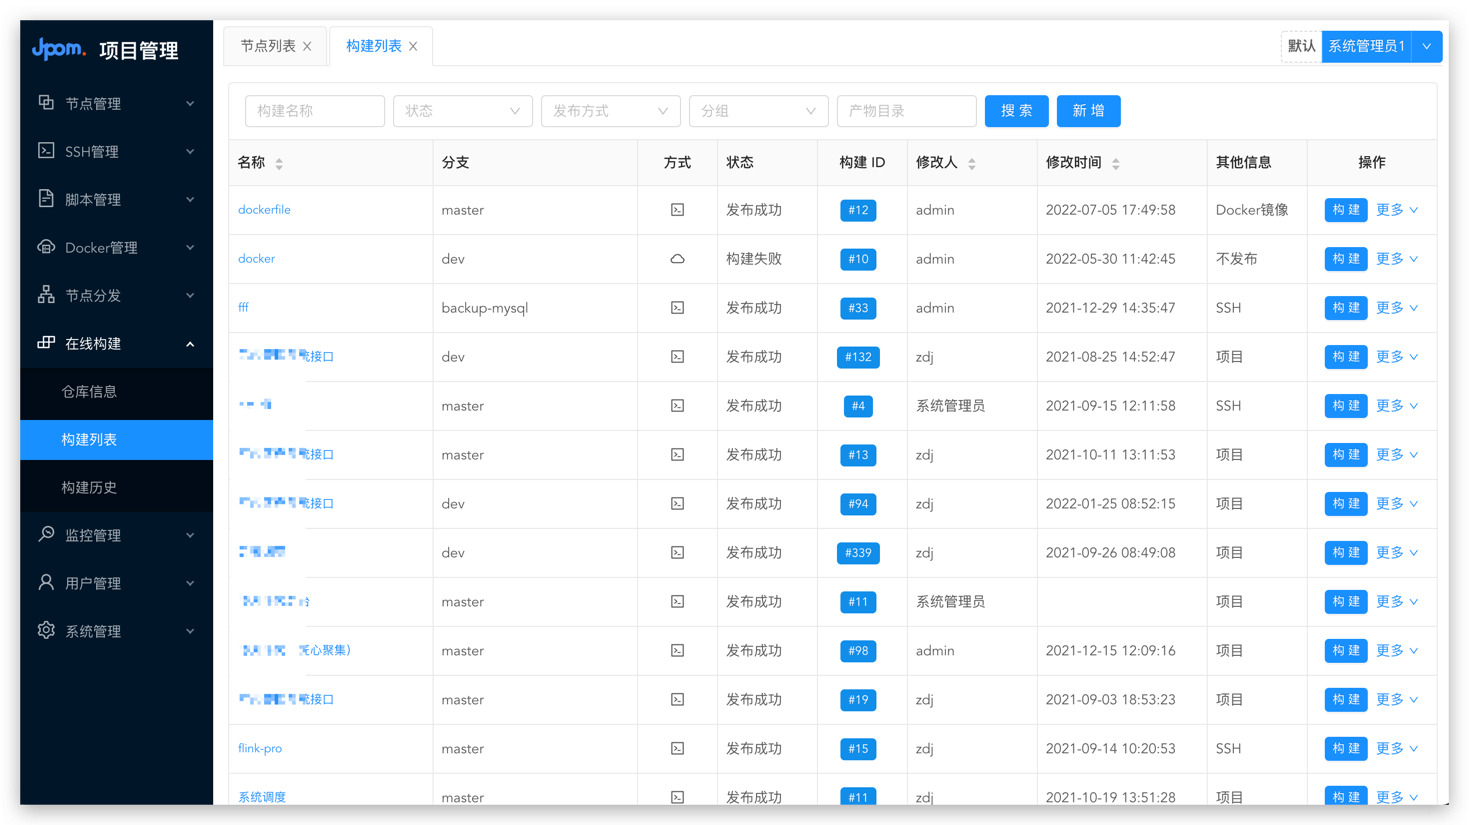Click build ID tag #10
Viewport: 1469px width, 825px height.
click(858, 259)
